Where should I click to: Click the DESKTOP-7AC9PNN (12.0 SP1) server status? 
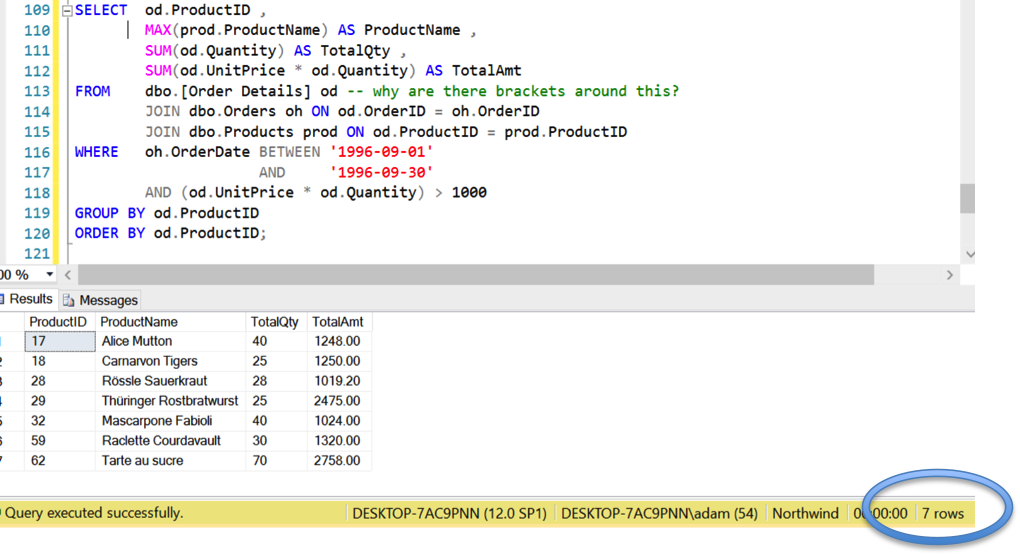[449, 514]
